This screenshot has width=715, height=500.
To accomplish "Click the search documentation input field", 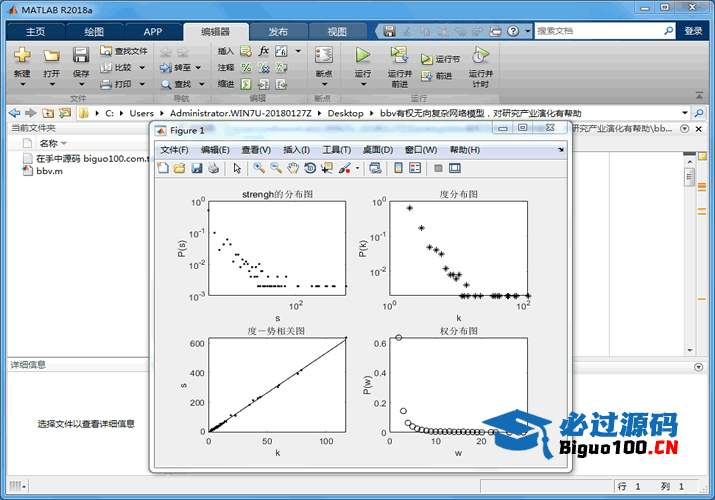I will pyautogui.click(x=598, y=31).
